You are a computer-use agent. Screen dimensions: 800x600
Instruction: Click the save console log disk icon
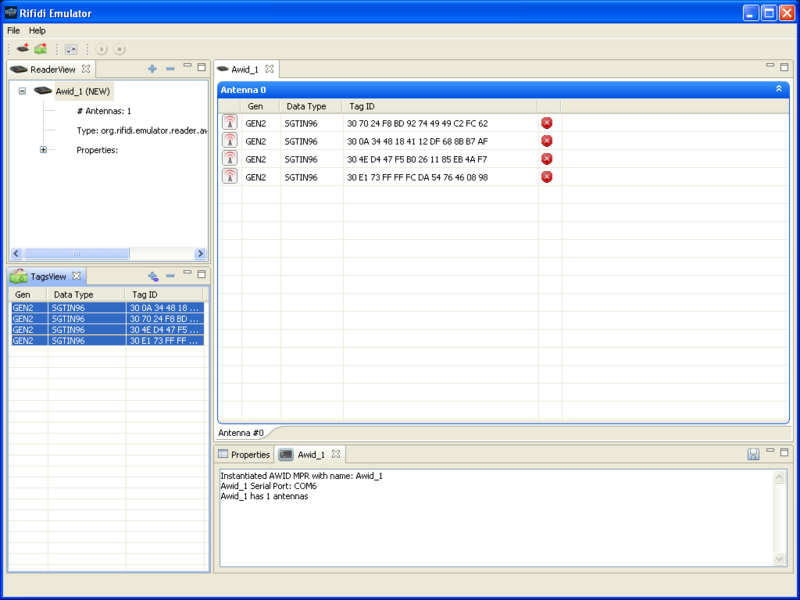tap(753, 454)
